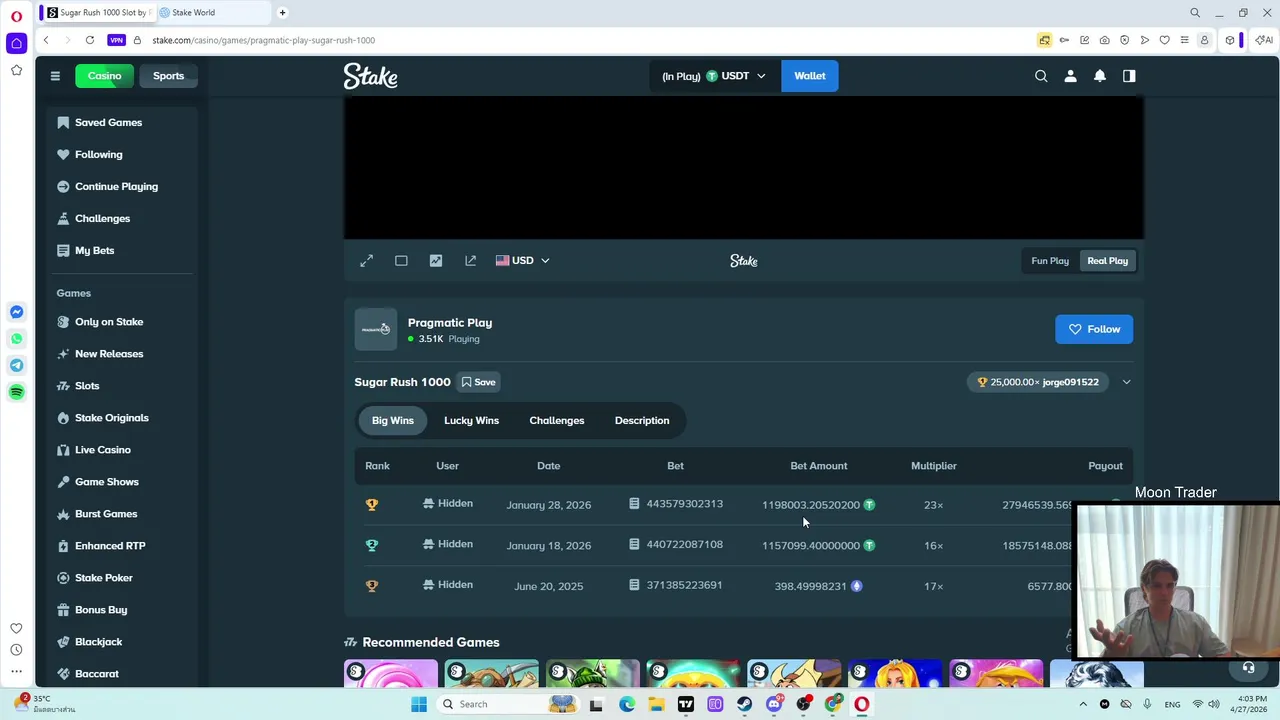The width and height of the screenshot is (1280, 720).
Task: Go back to the previous page
Action: click(x=46, y=40)
